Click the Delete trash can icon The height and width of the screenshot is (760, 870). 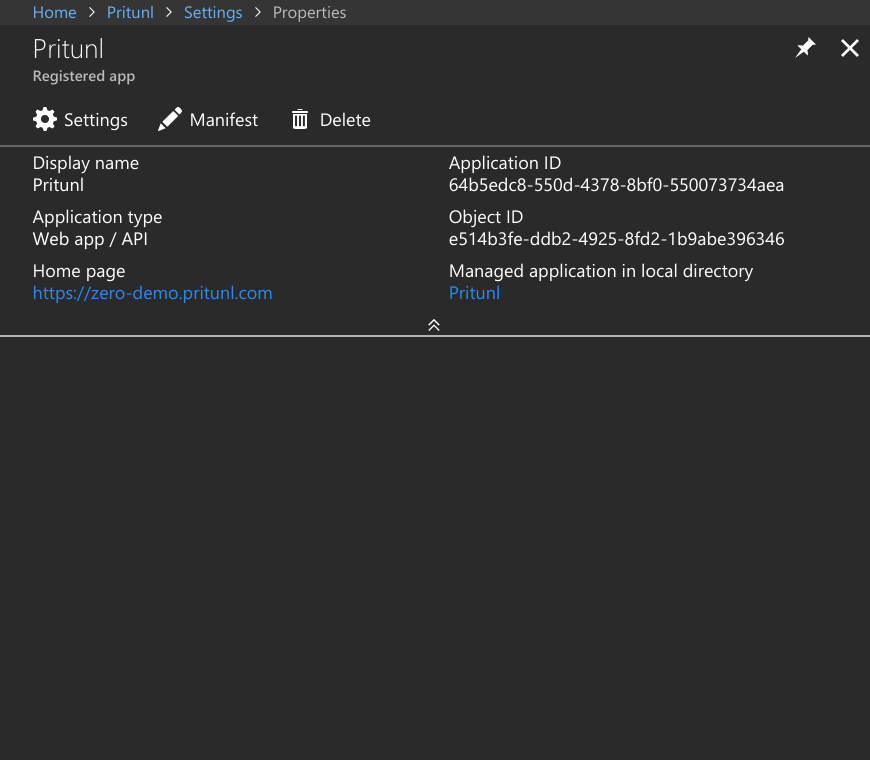[x=300, y=119]
